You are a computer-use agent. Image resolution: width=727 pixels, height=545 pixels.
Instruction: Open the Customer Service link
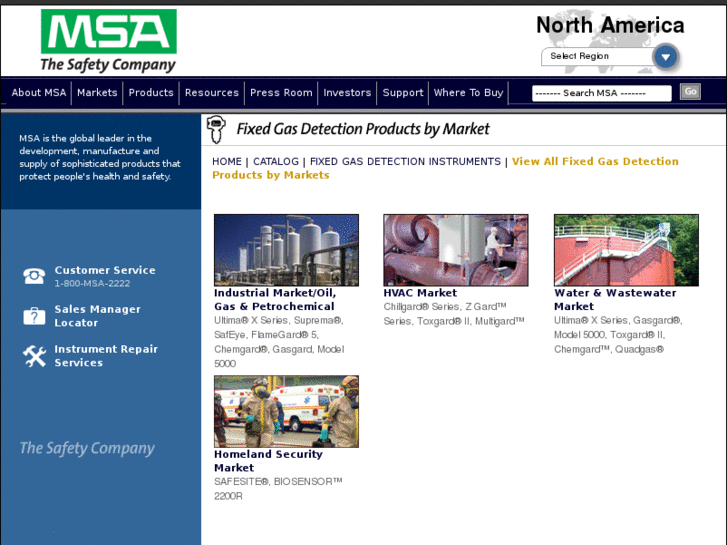click(x=105, y=270)
